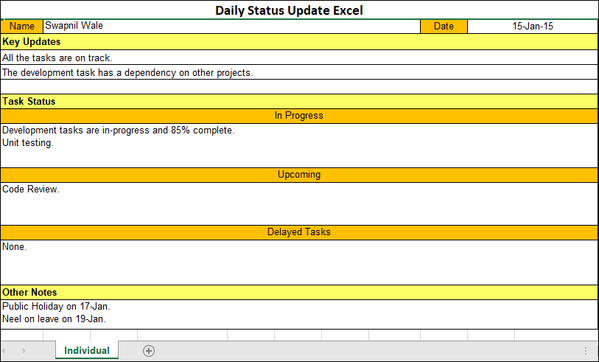
Task: Click the Date label cell
Action: click(x=444, y=26)
